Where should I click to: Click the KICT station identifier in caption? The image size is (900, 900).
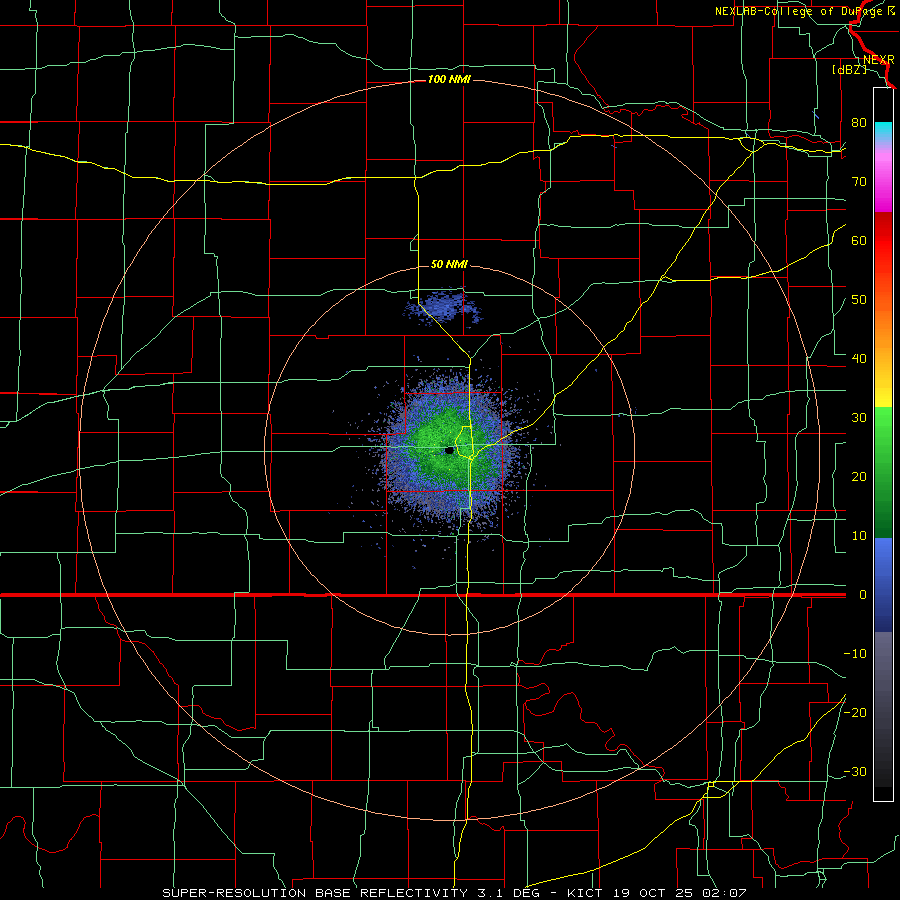585,893
